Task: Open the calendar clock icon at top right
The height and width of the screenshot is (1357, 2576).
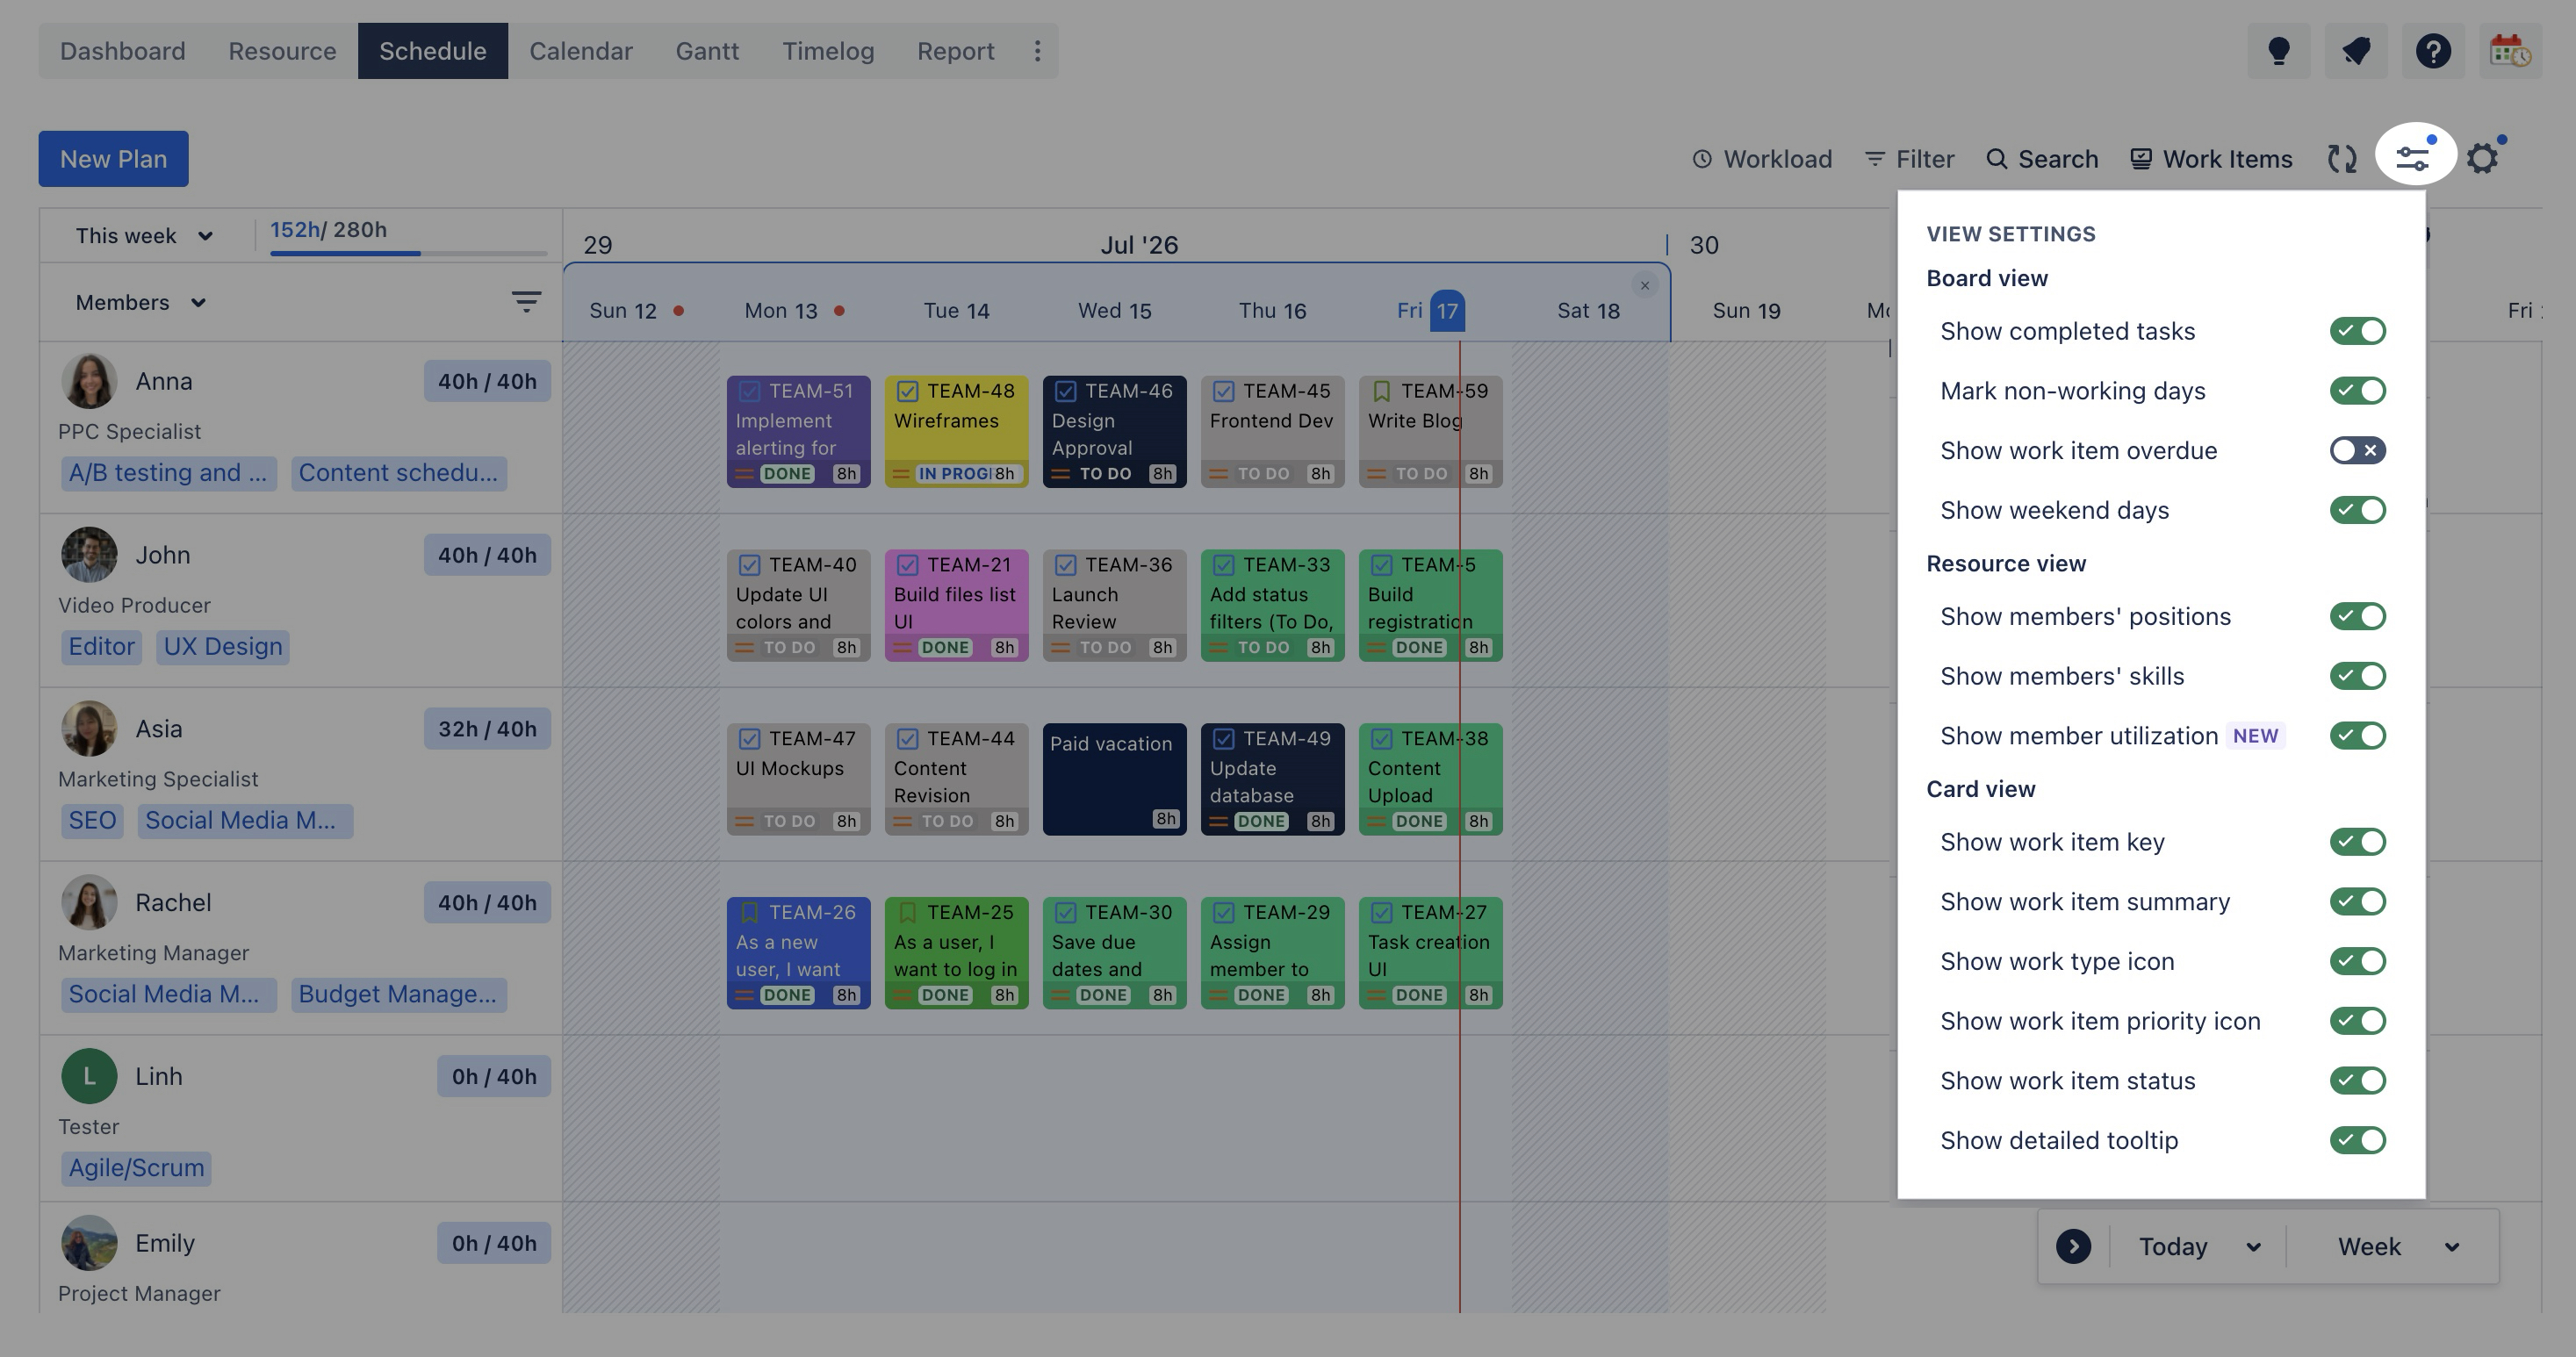Action: tap(2510, 51)
